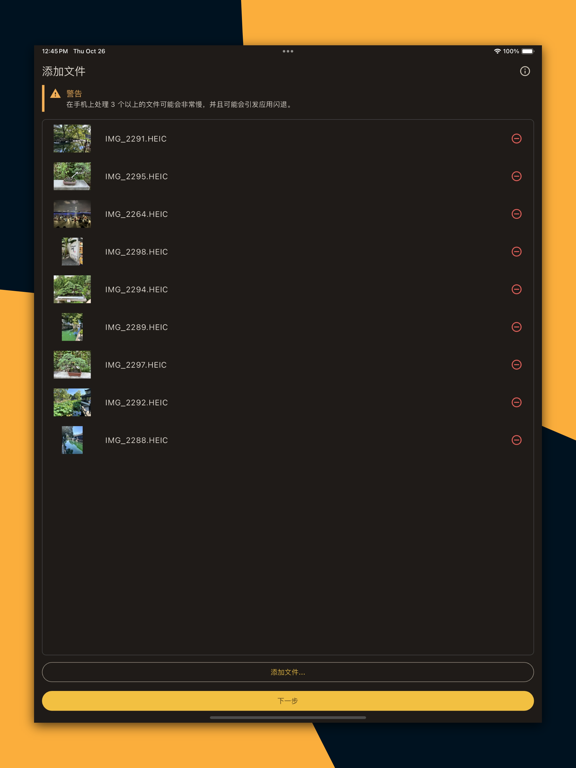Viewport: 576px width, 768px height.
Task: Click the yellow 下一步 button
Action: 288,701
